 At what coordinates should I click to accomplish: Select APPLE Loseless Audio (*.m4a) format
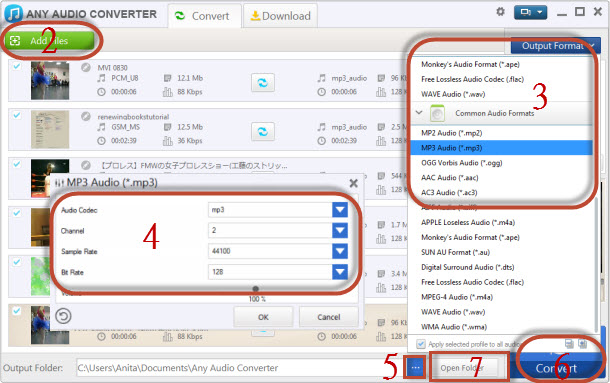tap(501, 222)
